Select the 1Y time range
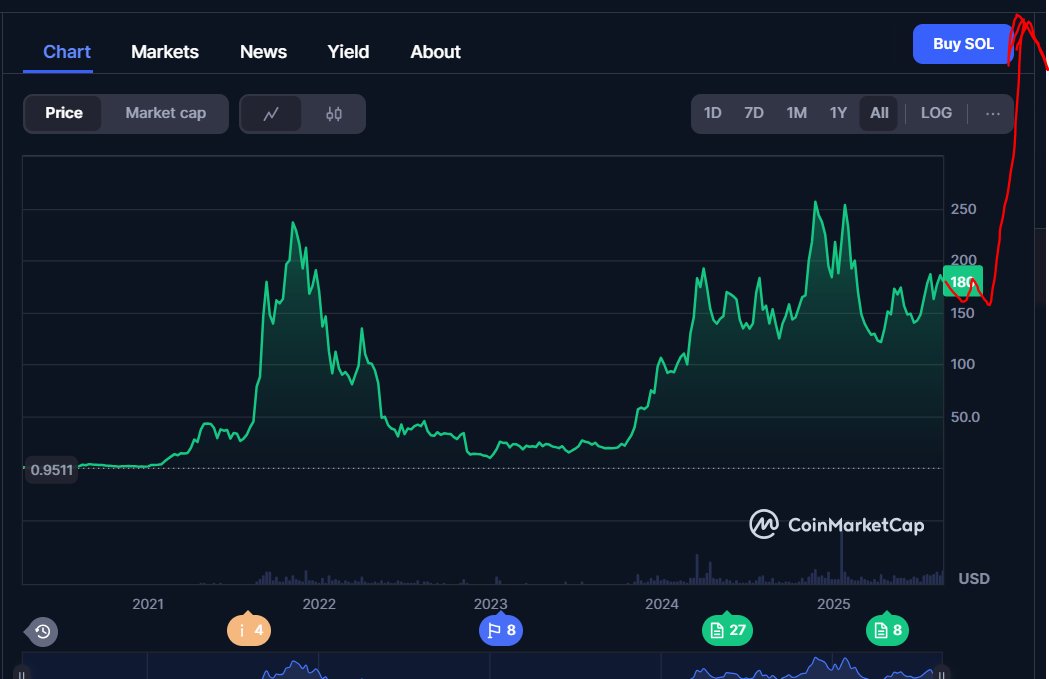The height and width of the screenshot is (679, 1049). tap(838, 113)
